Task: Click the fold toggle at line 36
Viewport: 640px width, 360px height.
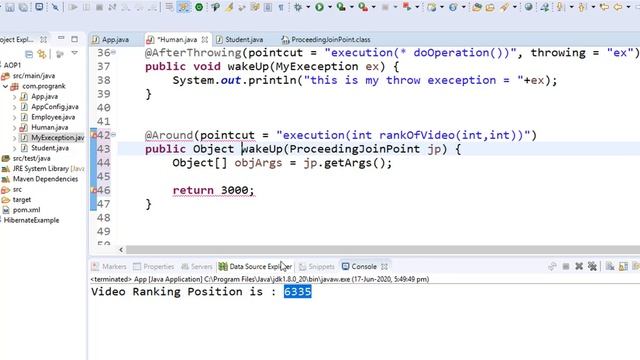Action: tap(113, 53)
